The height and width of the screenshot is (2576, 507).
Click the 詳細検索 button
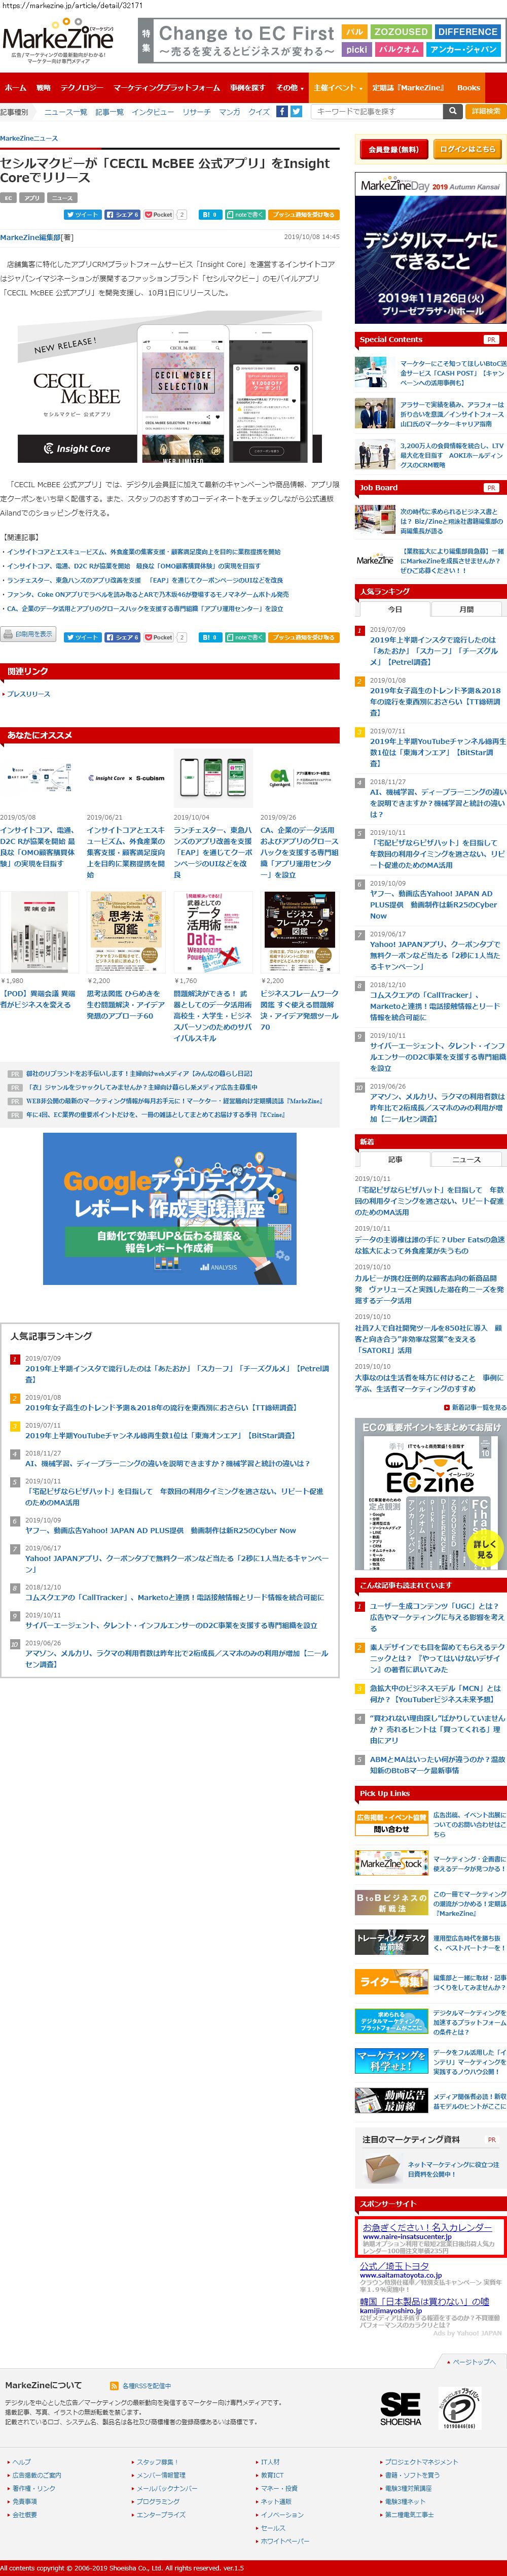pyautogui.click(x=486, y=111)
